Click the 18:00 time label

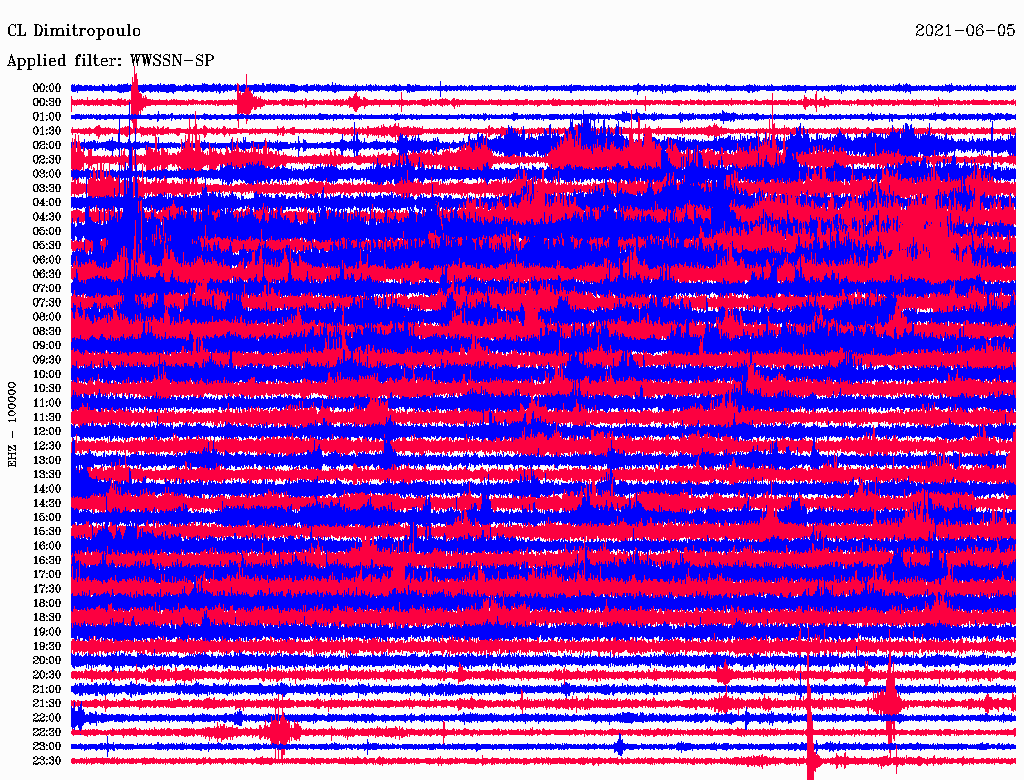(x=47, y=603)
